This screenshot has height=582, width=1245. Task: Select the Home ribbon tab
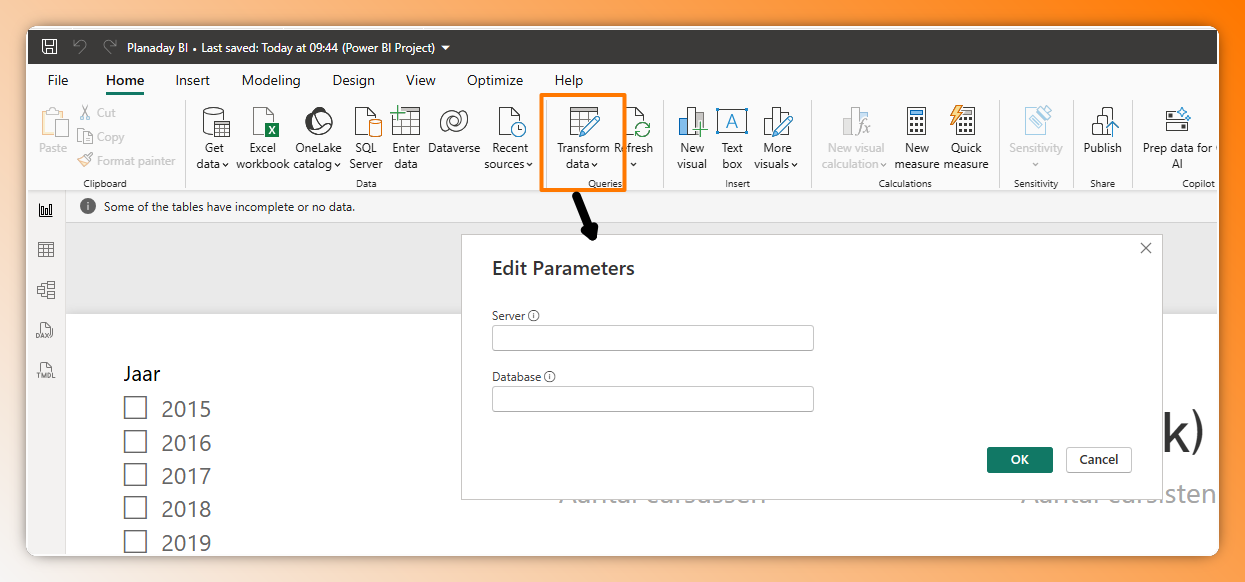pyautogui.click(x=125, y=80)
